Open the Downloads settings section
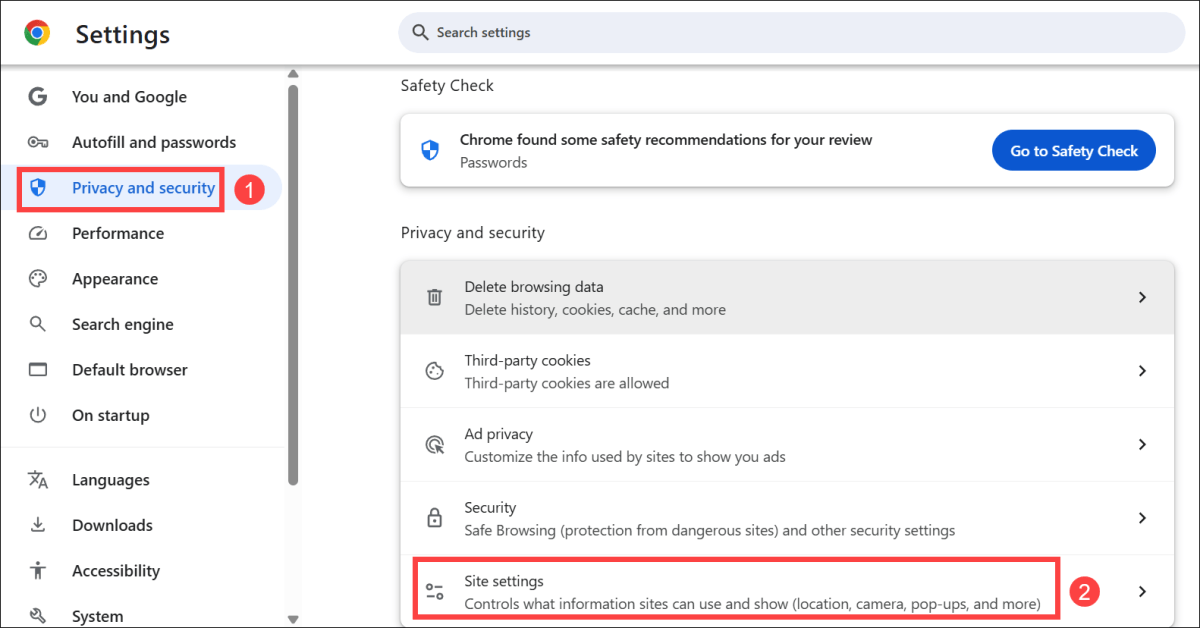The height and width of the screenshot is (628, 1200). click(112, 526)
